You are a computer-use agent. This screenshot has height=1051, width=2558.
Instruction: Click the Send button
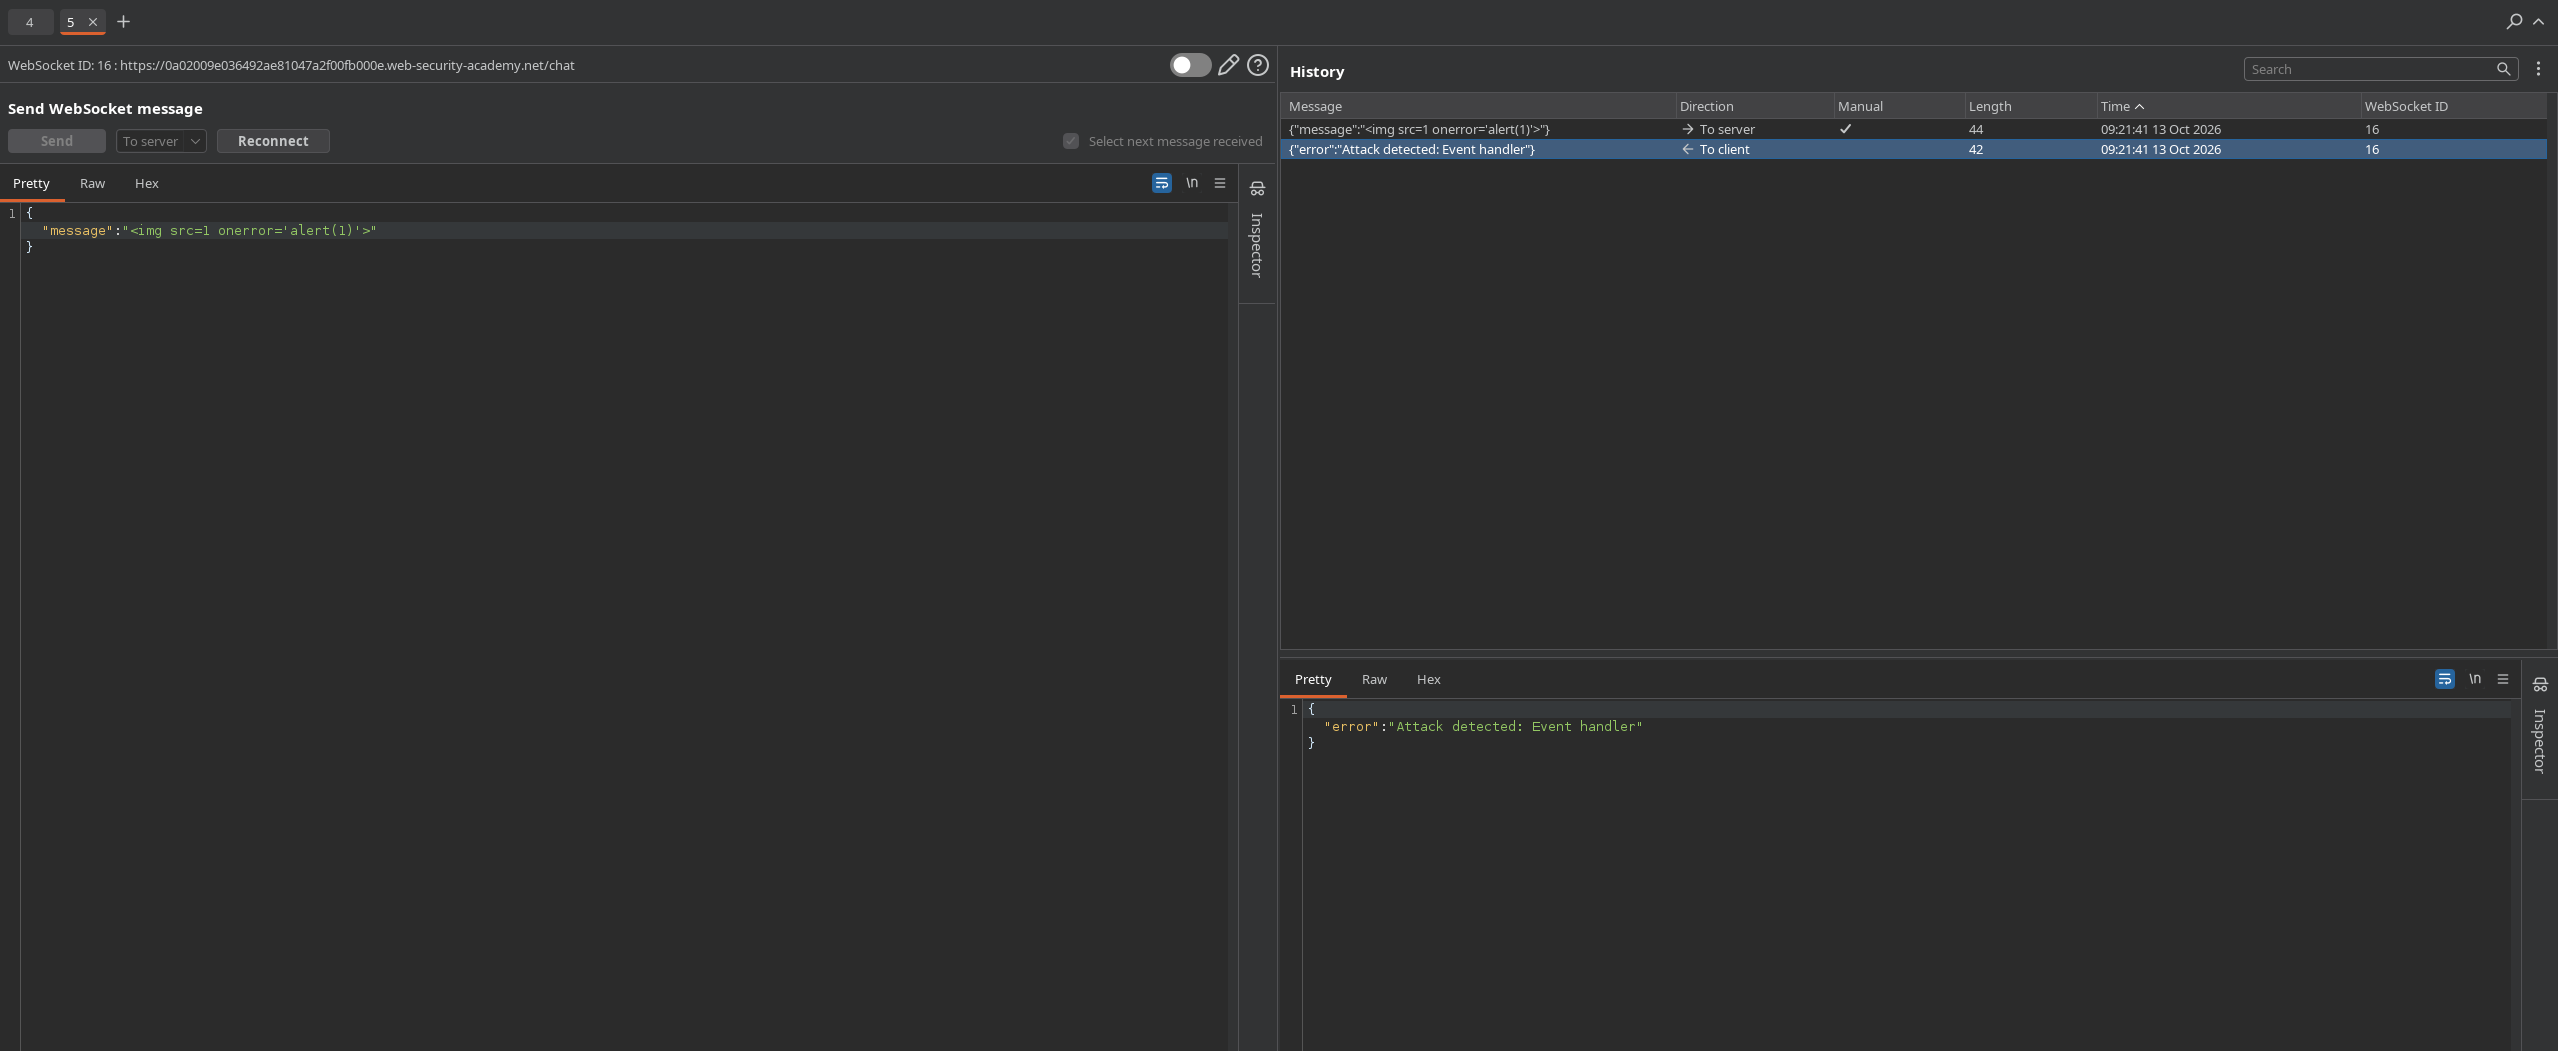[x=57, y=141]
